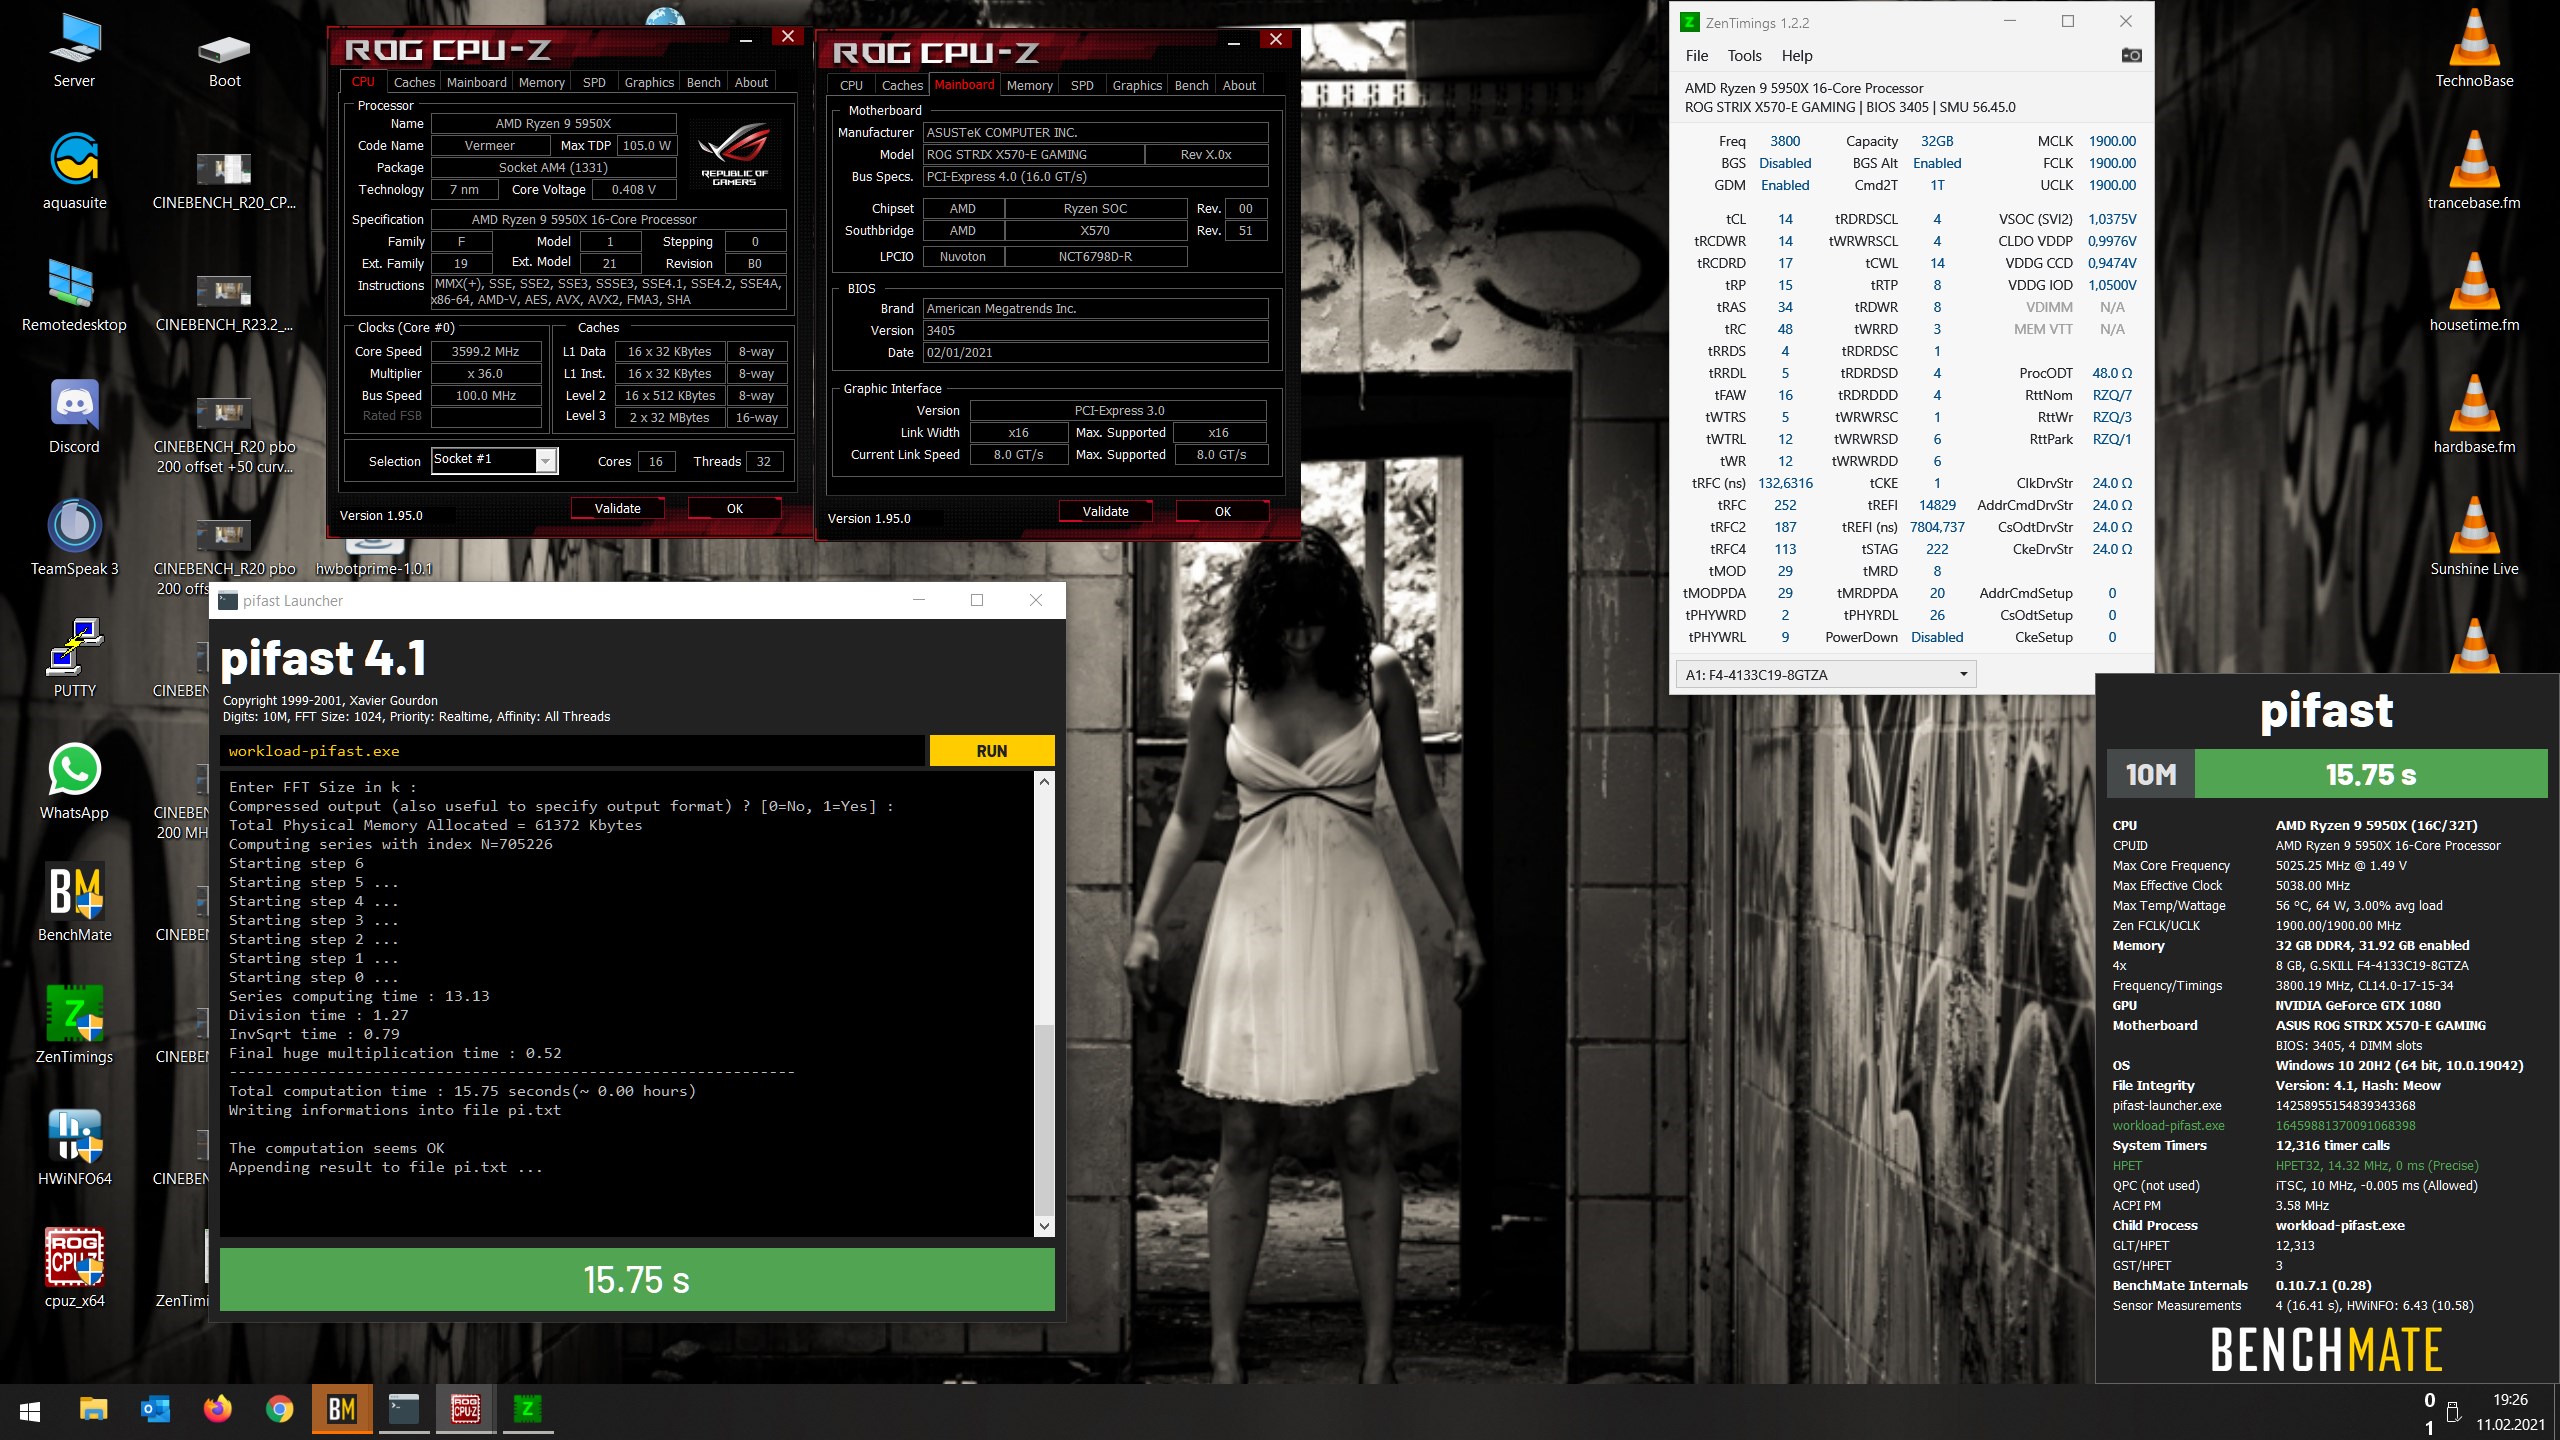The height and width of the screenshot is (1440, 2560).
Task: Switch to BenchMate in the taskbar
Action: [342, 1410]
